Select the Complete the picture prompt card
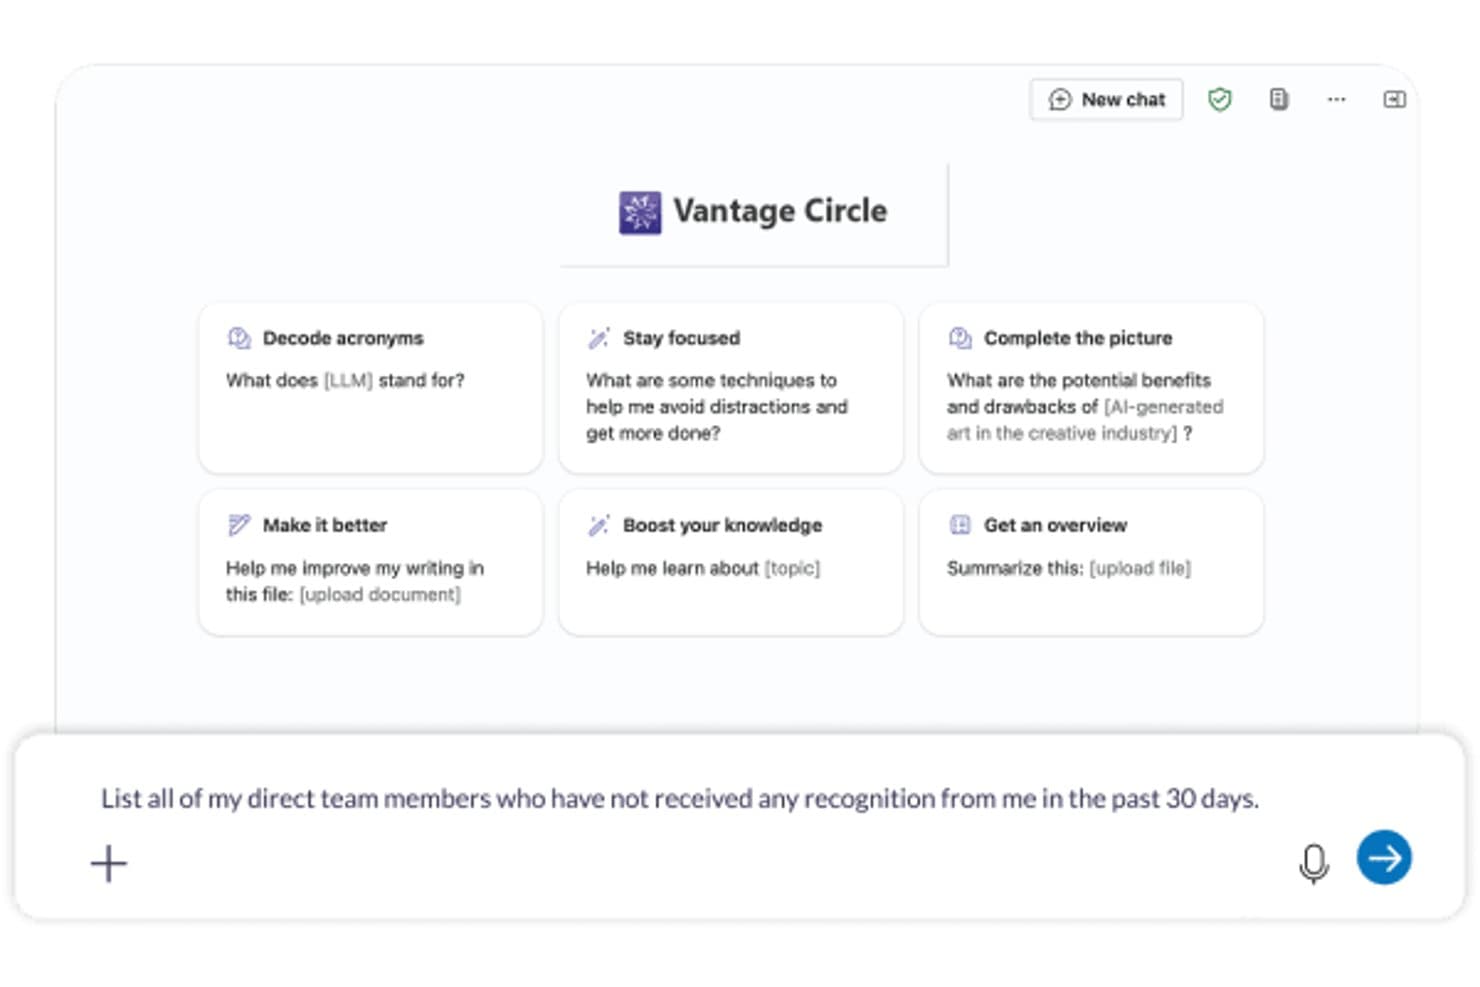 (1091, 388)
